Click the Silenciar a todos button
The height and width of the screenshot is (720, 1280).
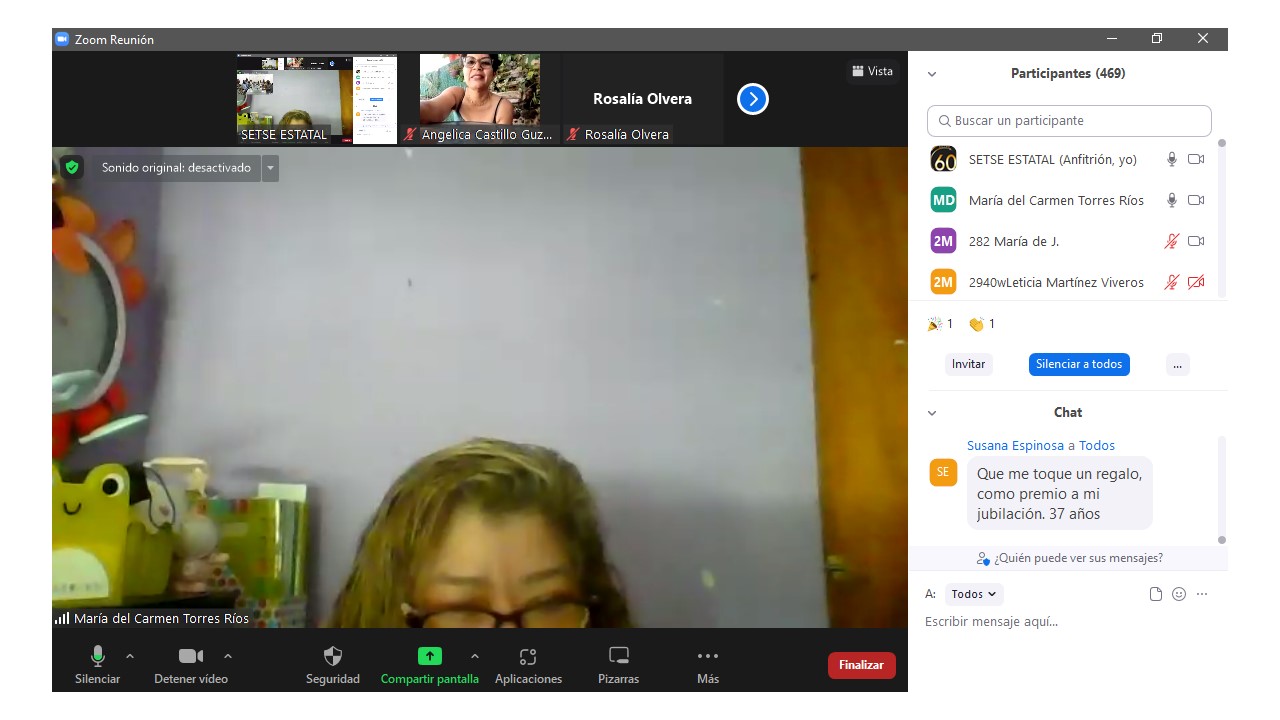tap(1079, 364)
